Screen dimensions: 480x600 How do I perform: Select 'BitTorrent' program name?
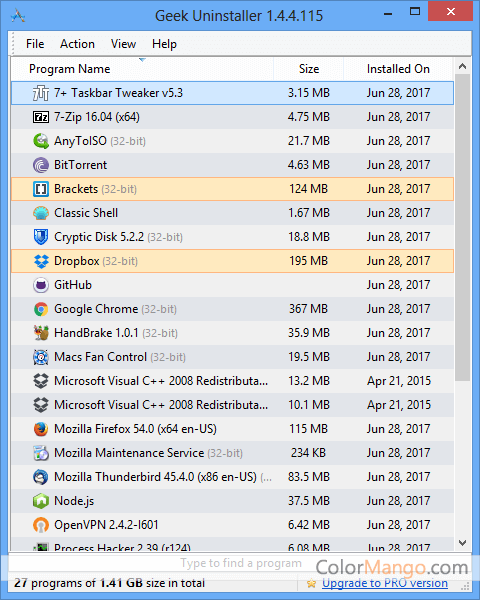pyautogui.click(x=80, y=165)
